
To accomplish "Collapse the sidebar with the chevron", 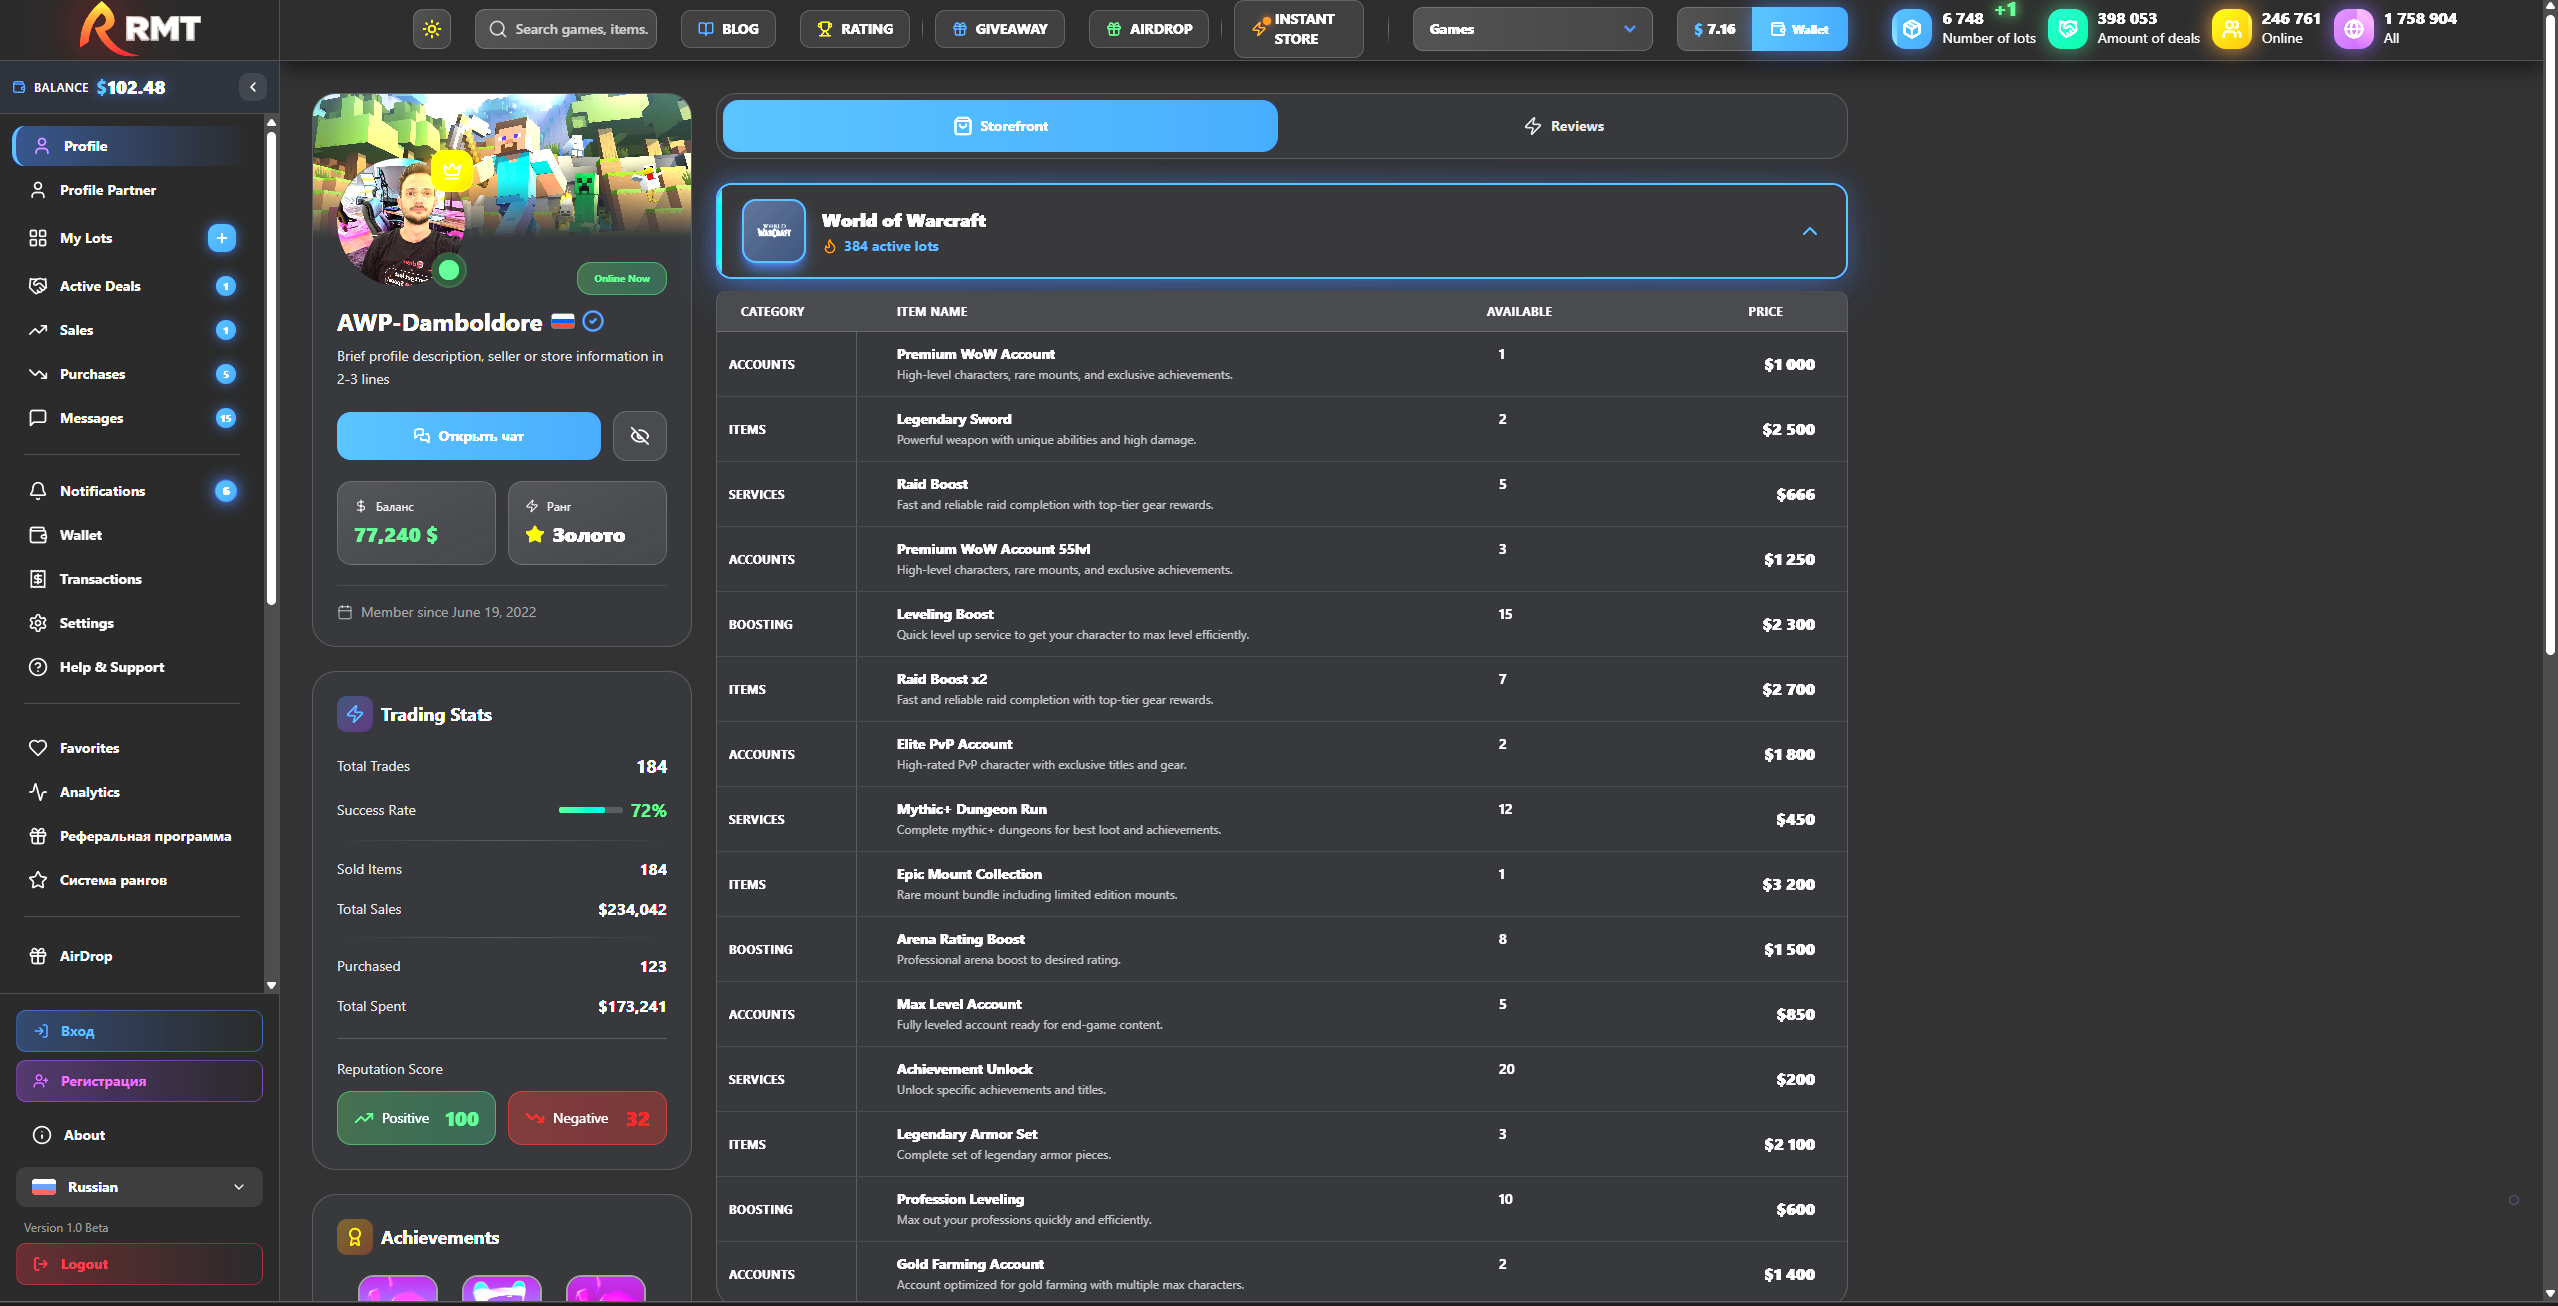I will tap(253, 87).
